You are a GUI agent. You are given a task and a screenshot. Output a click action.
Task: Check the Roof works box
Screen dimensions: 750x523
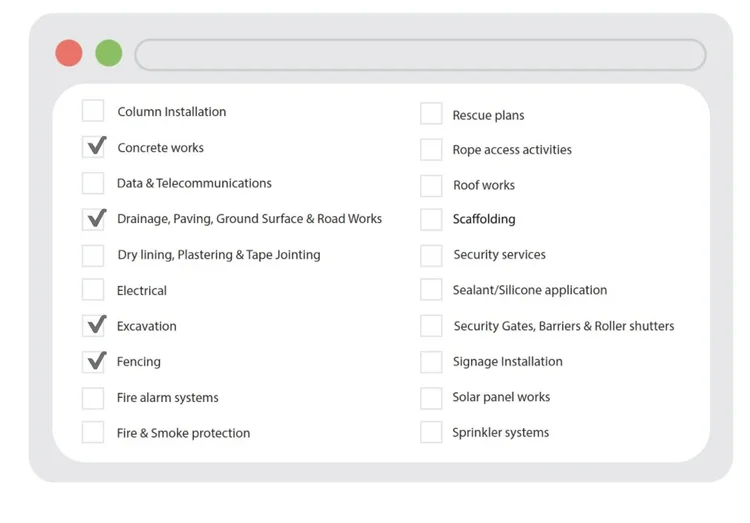431,185
